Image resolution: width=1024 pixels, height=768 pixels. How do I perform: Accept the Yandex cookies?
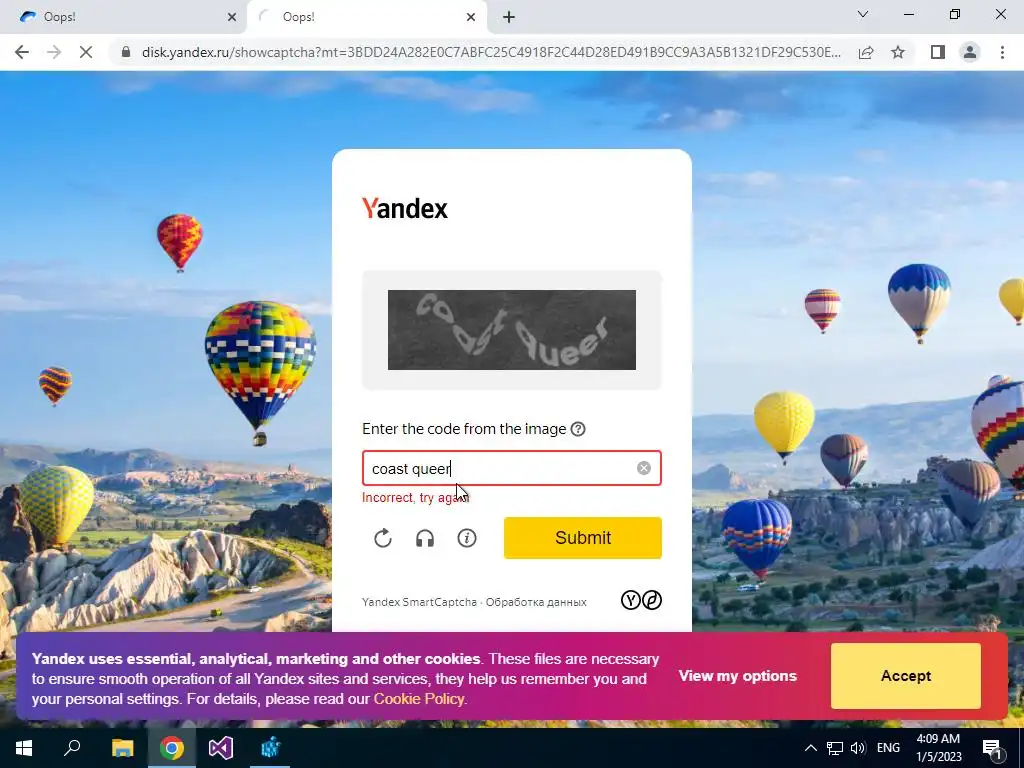coord(906,676)
